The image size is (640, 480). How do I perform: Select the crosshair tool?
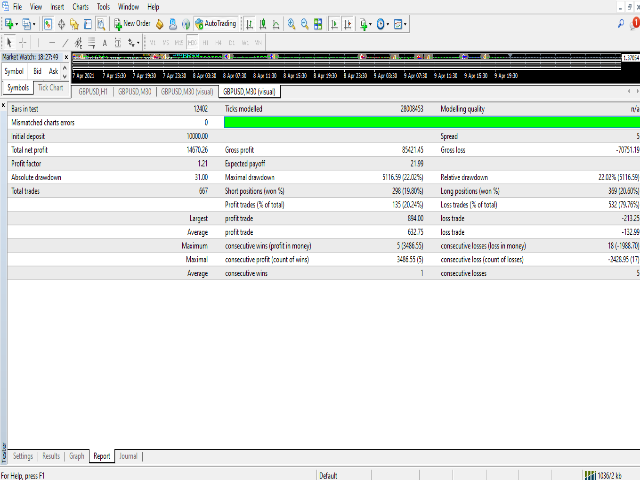(x=23, y=42)
